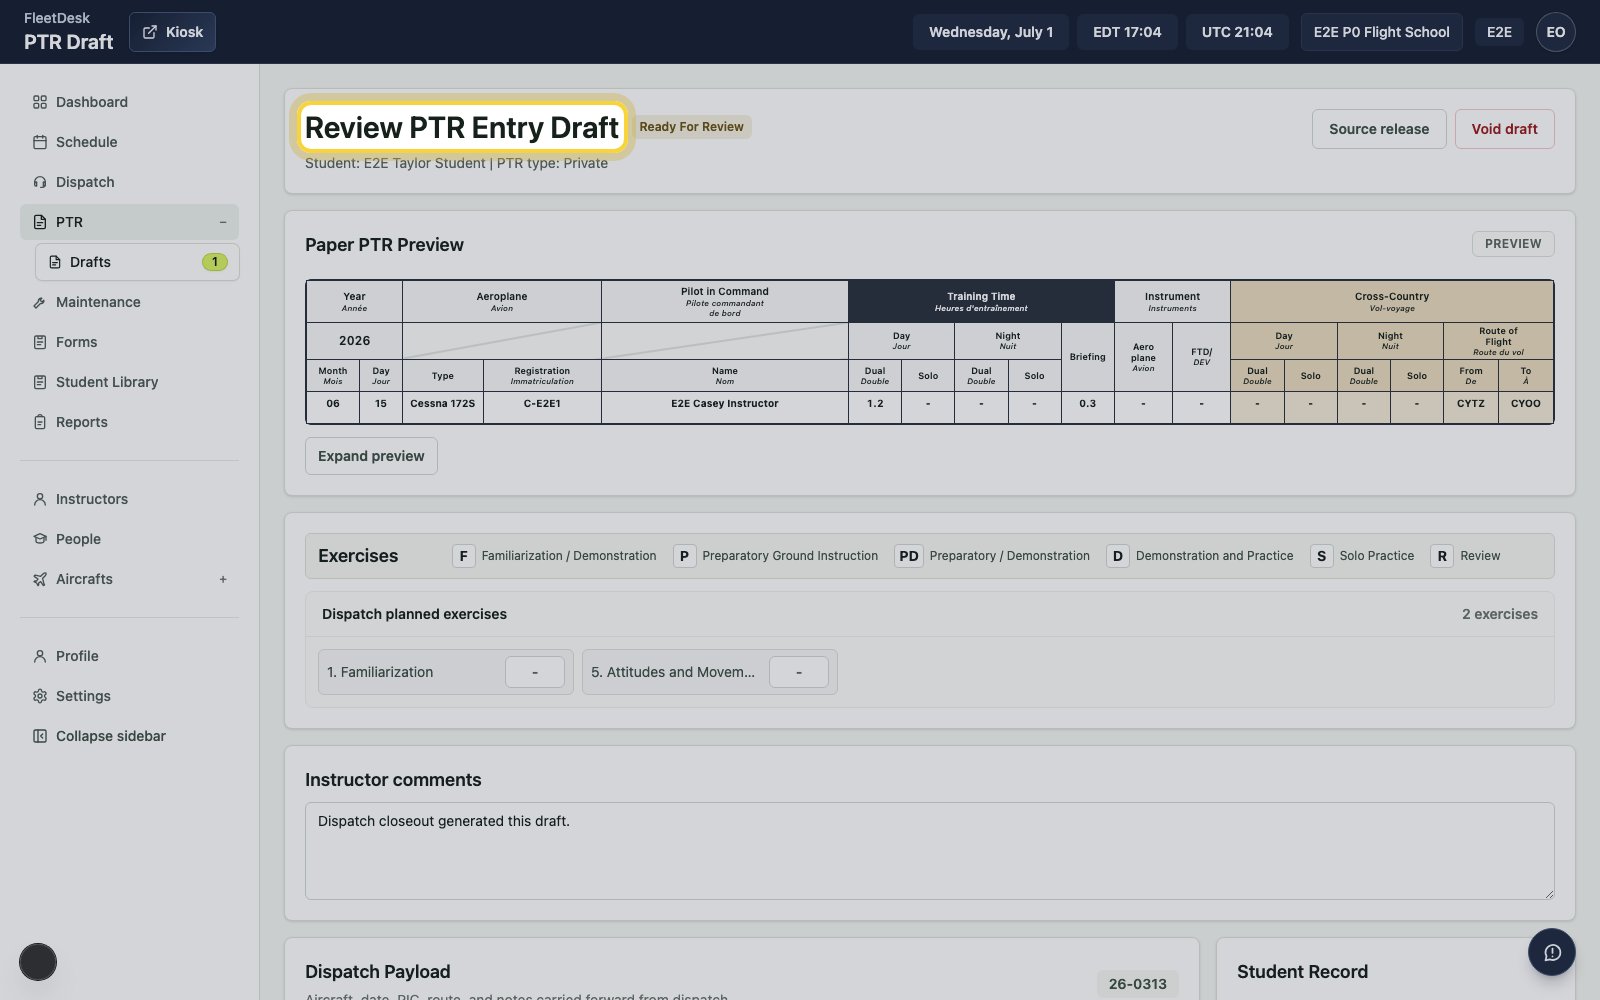Open Student Library in sidebar
The image size is (1600, 1000).
click(x=130, y=382)
